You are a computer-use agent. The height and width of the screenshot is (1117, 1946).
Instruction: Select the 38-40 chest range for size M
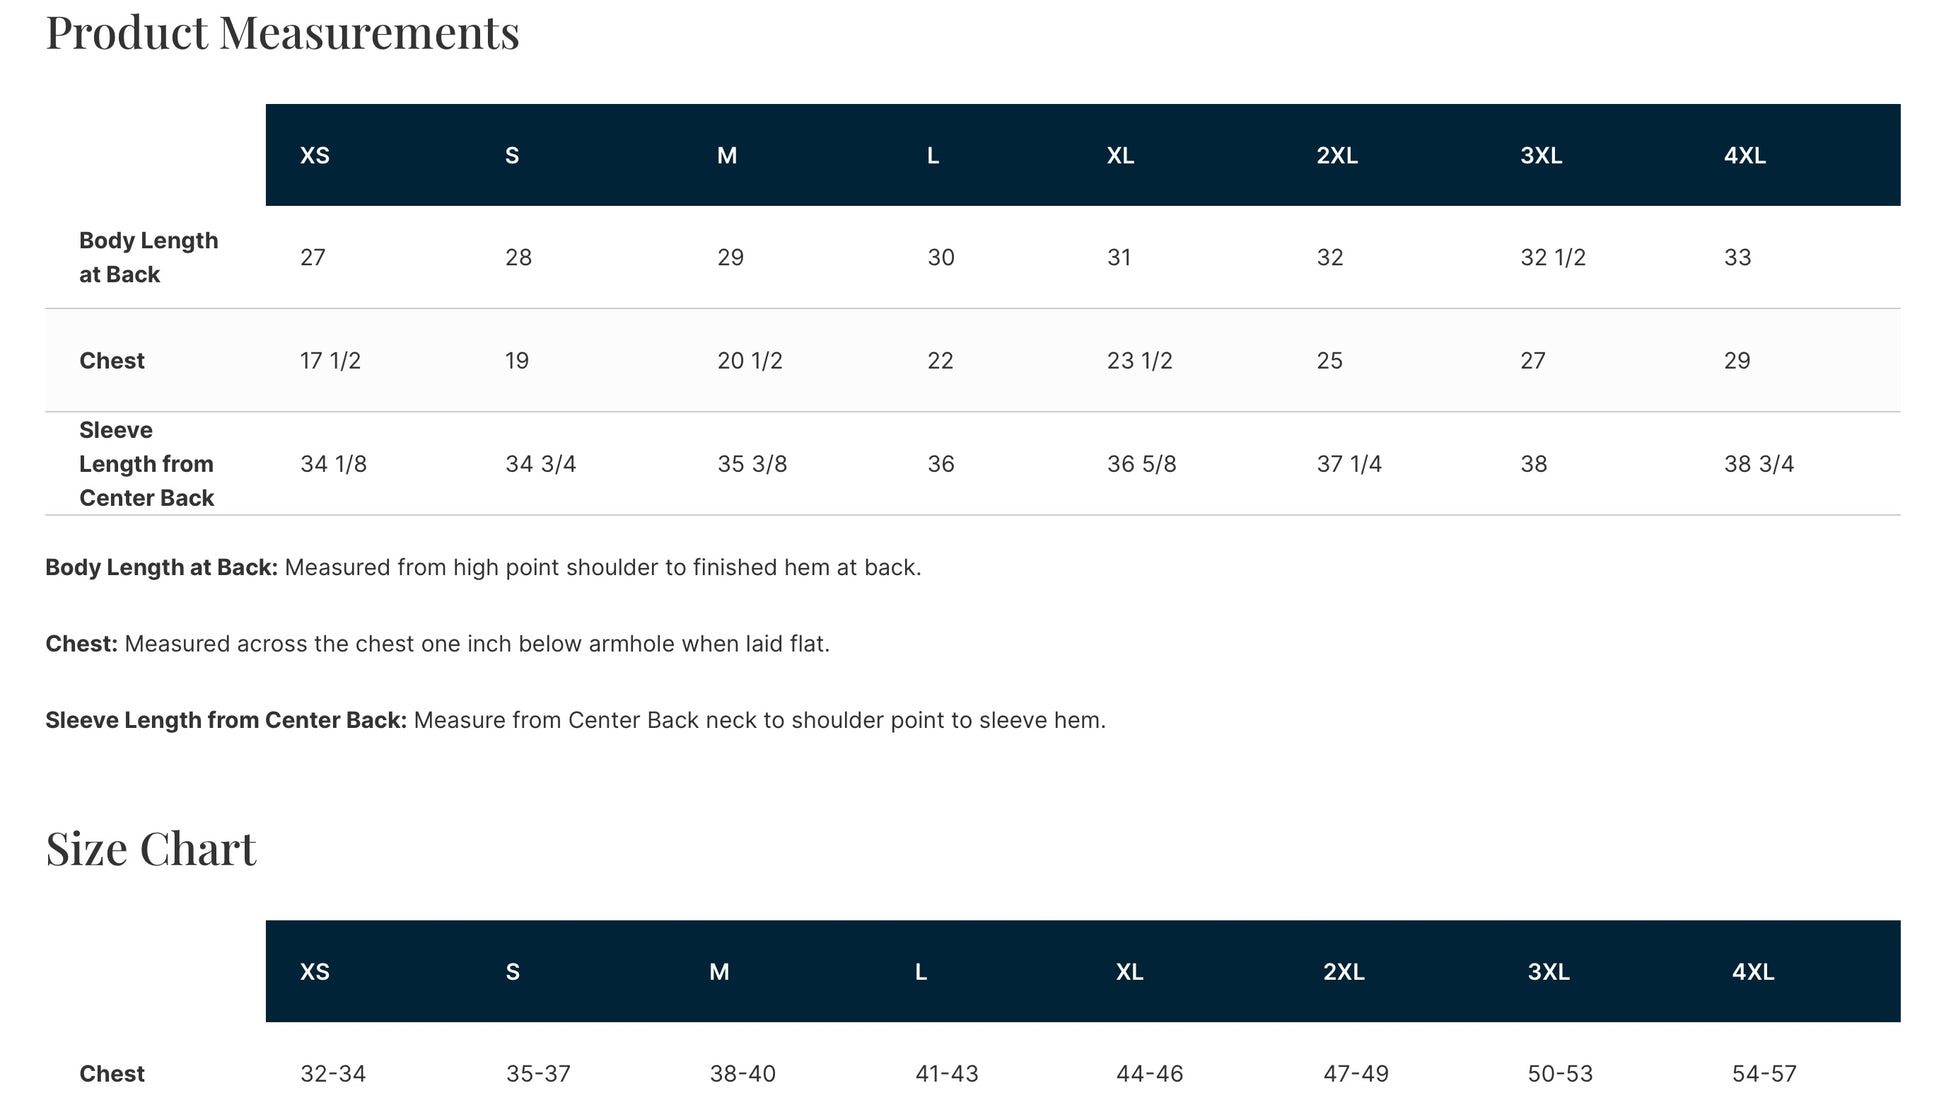point(742,1074)
